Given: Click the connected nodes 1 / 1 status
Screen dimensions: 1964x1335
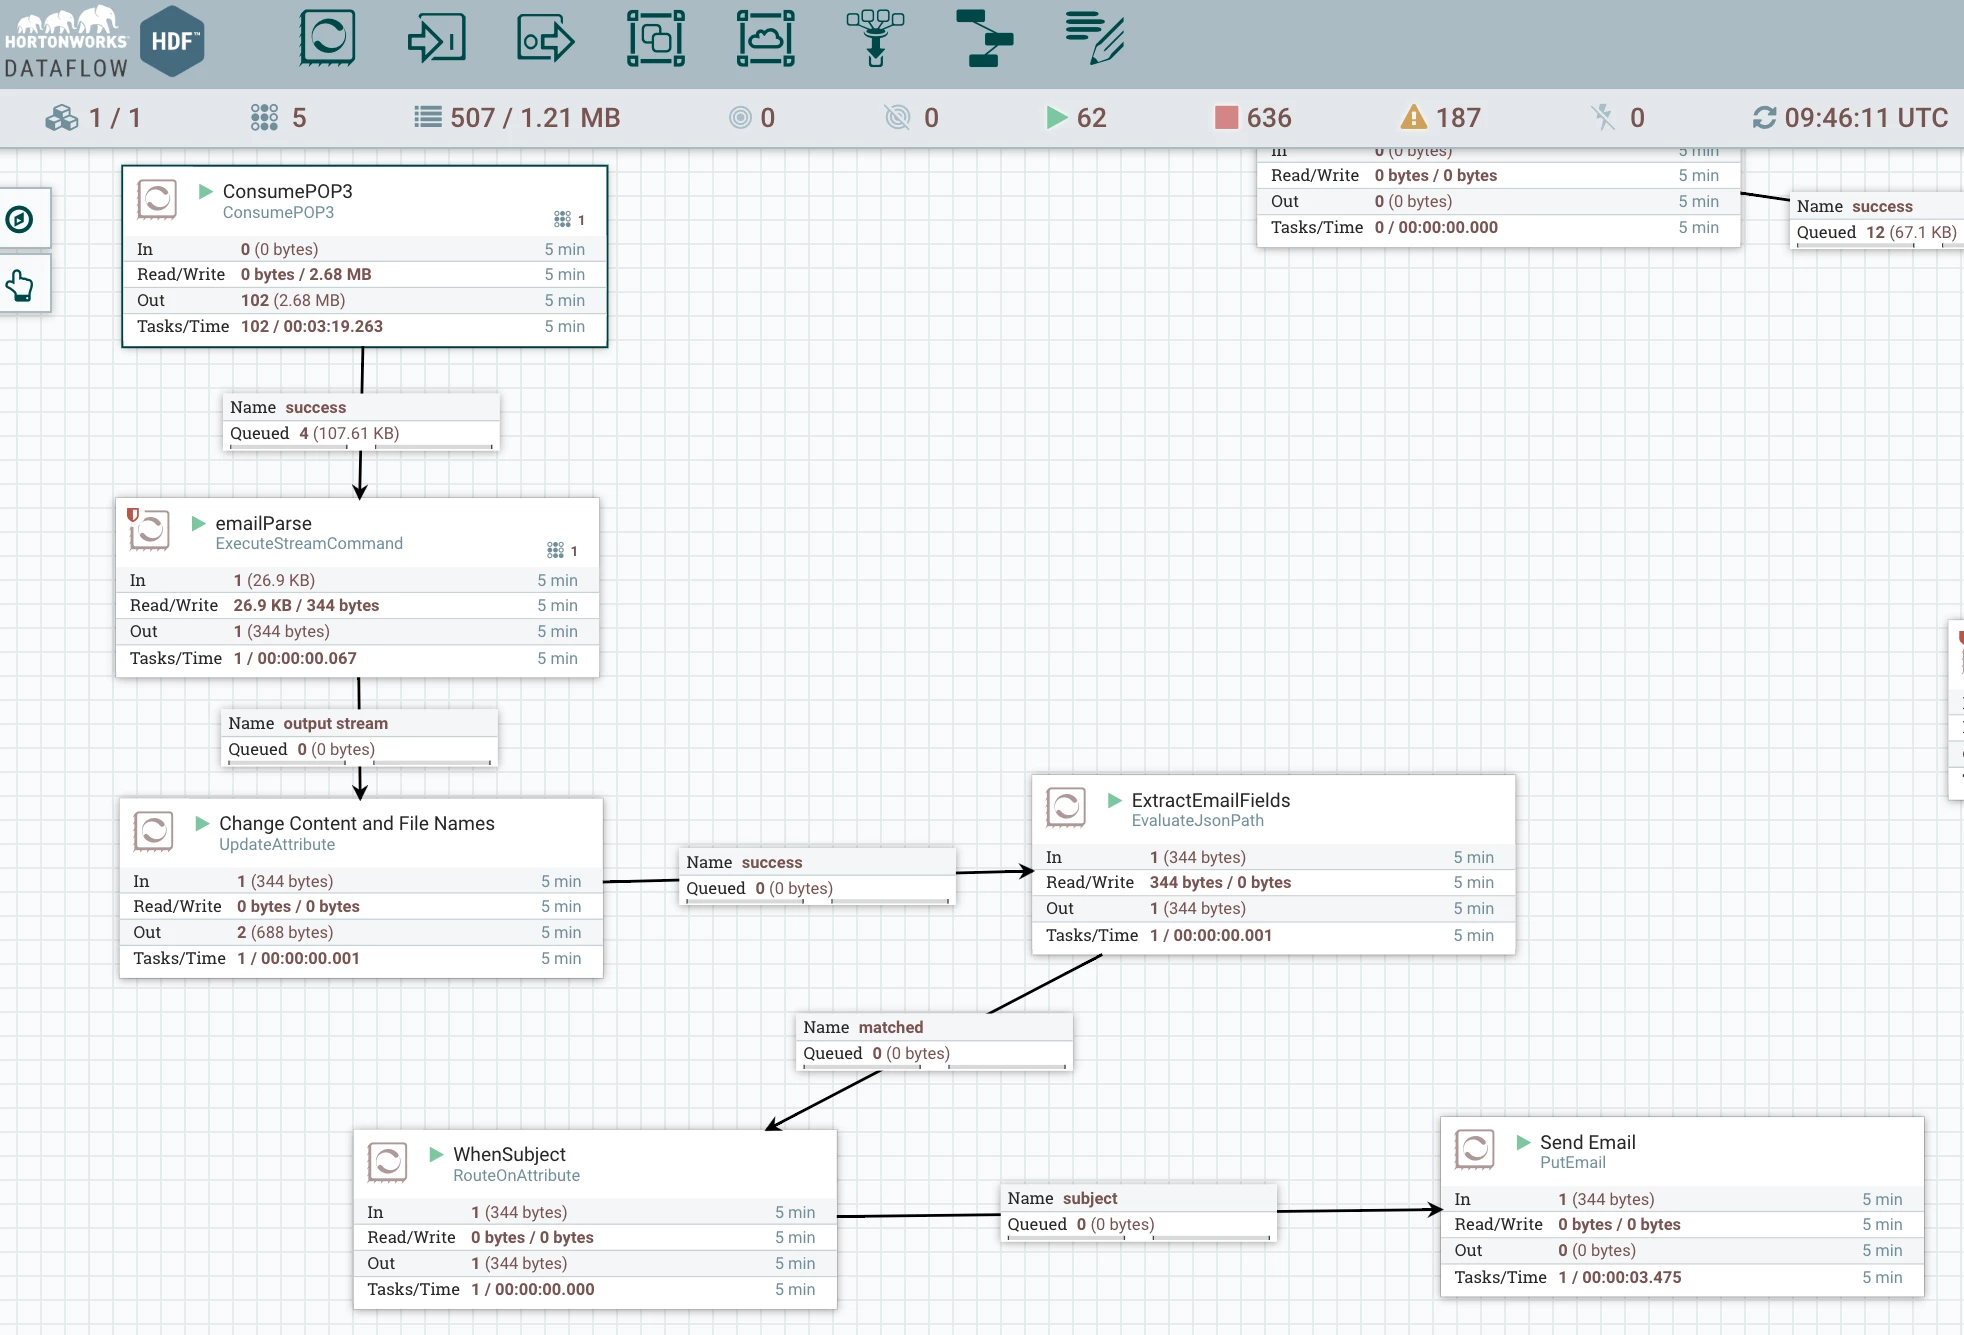Looking at the screenshot, I should (93, 118).
